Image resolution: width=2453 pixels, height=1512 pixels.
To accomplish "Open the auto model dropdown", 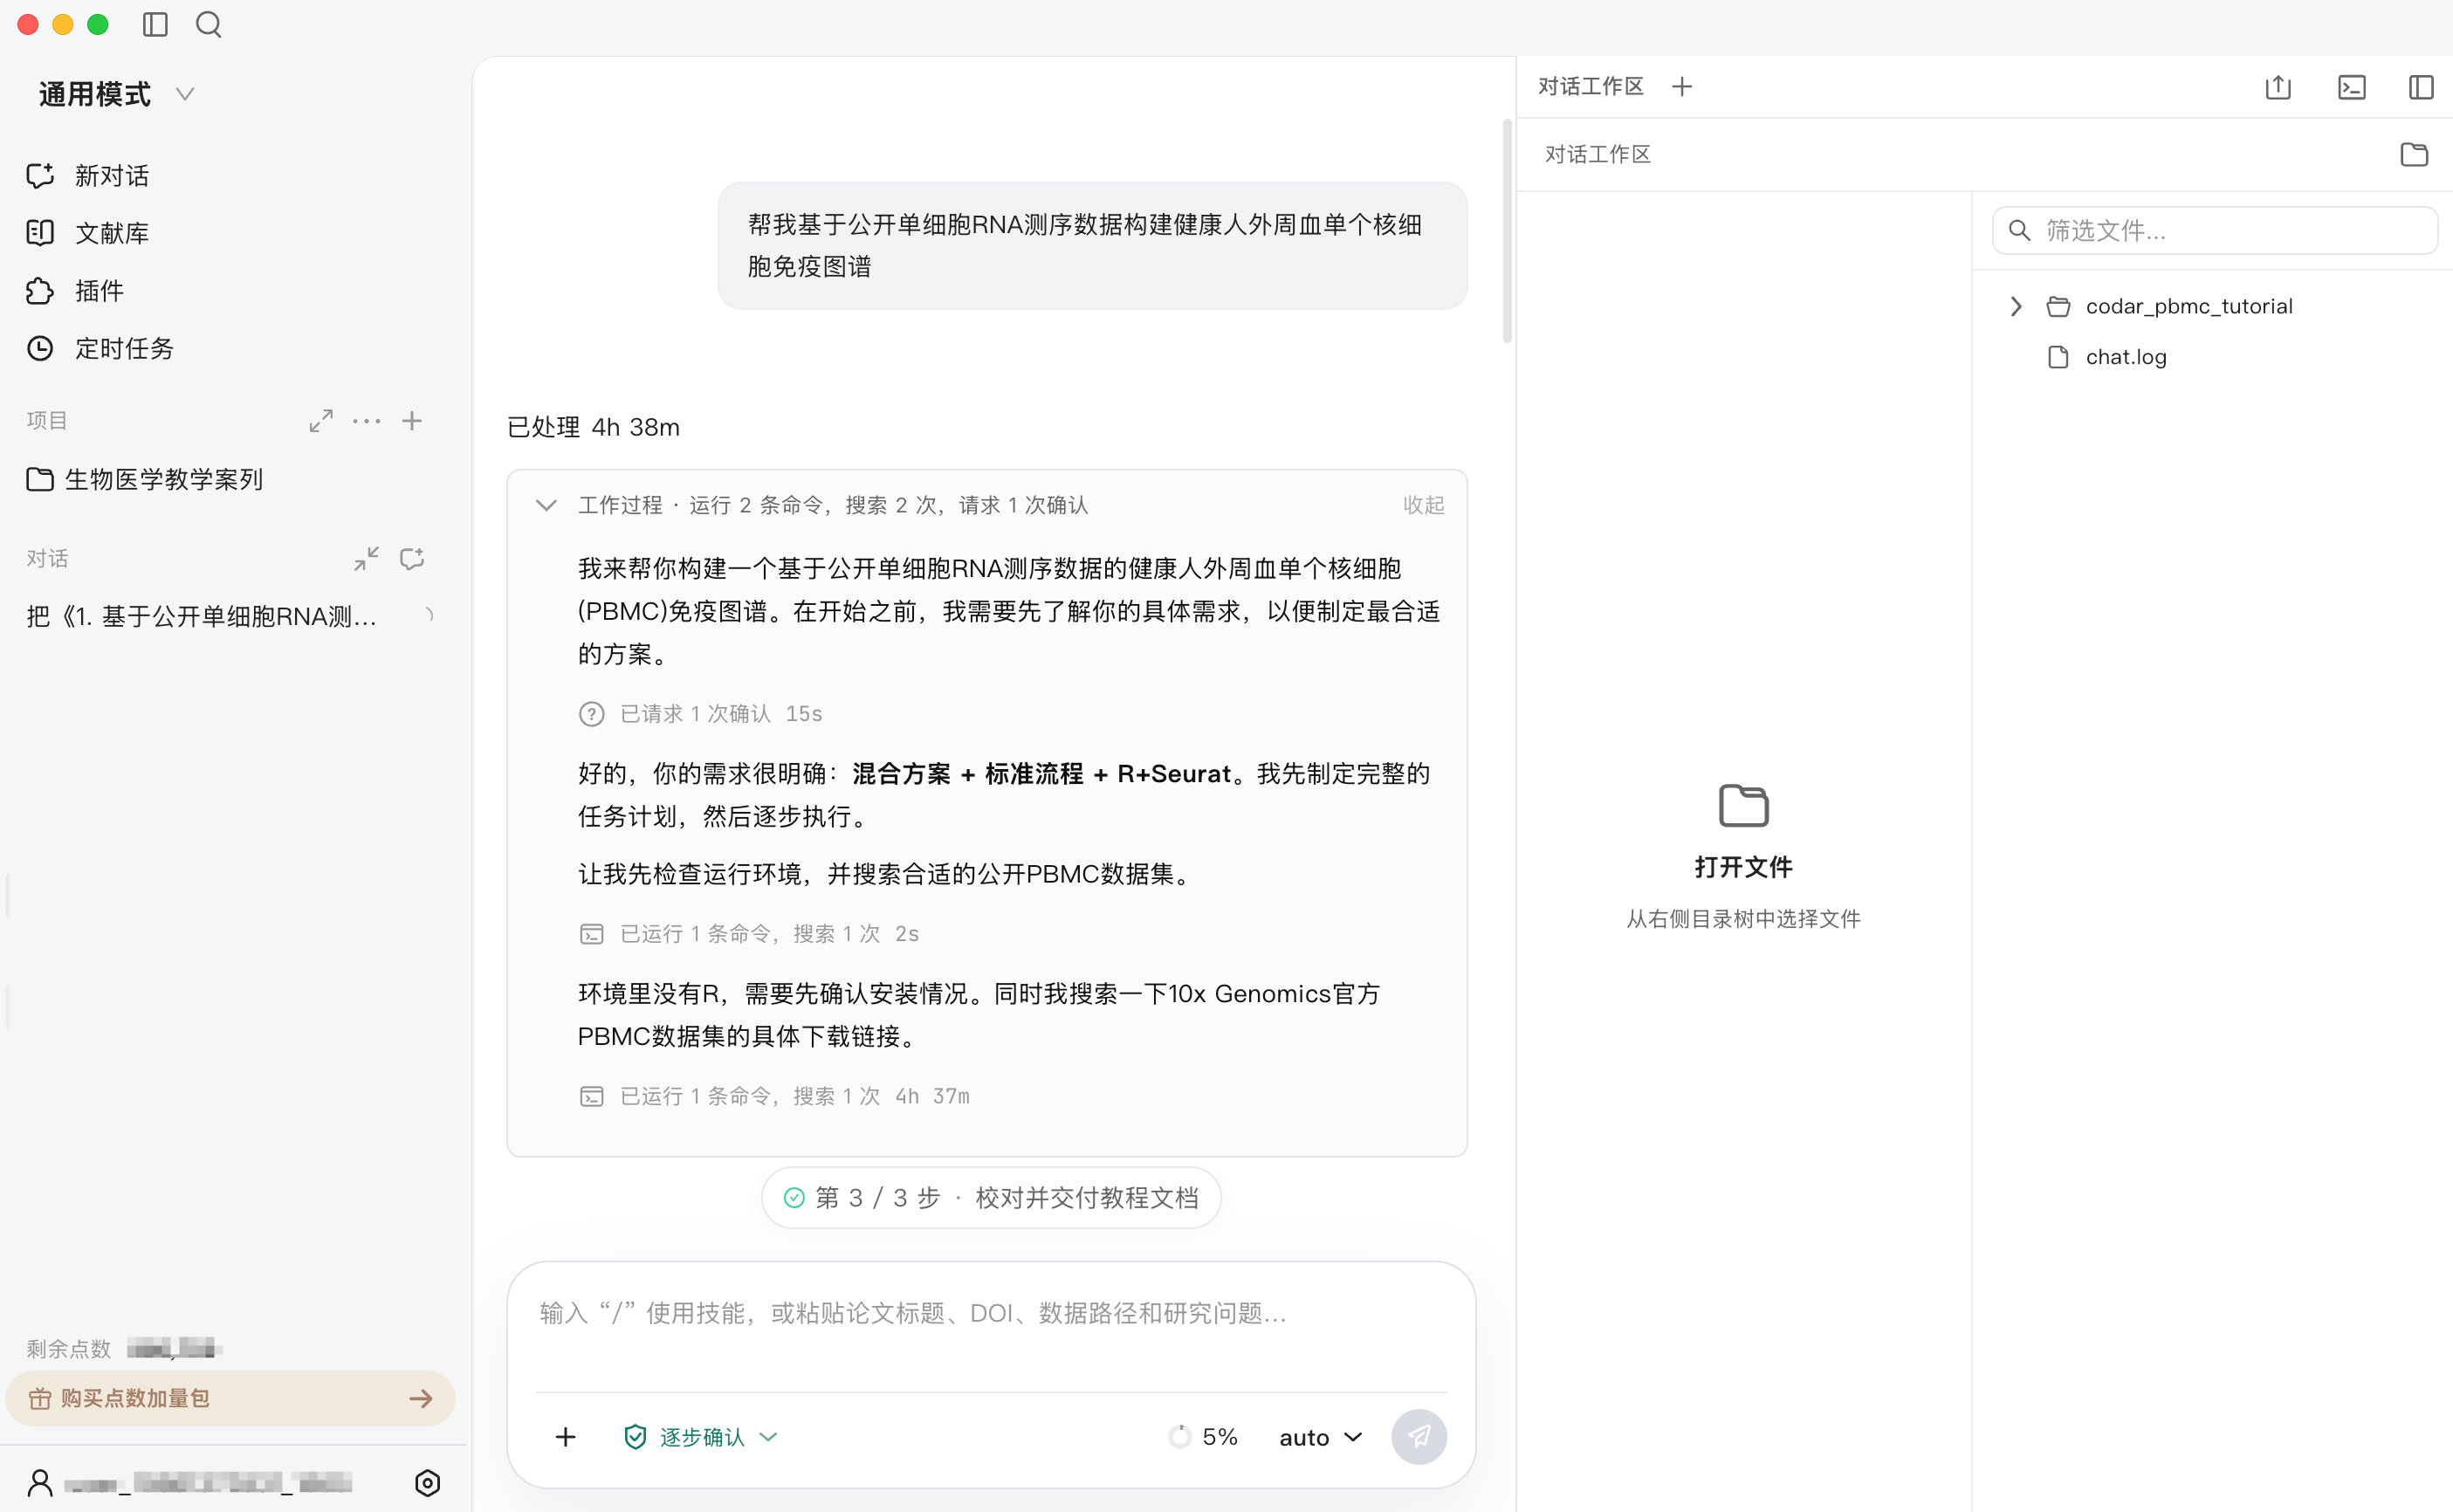I will (x=1321, y=1437).
